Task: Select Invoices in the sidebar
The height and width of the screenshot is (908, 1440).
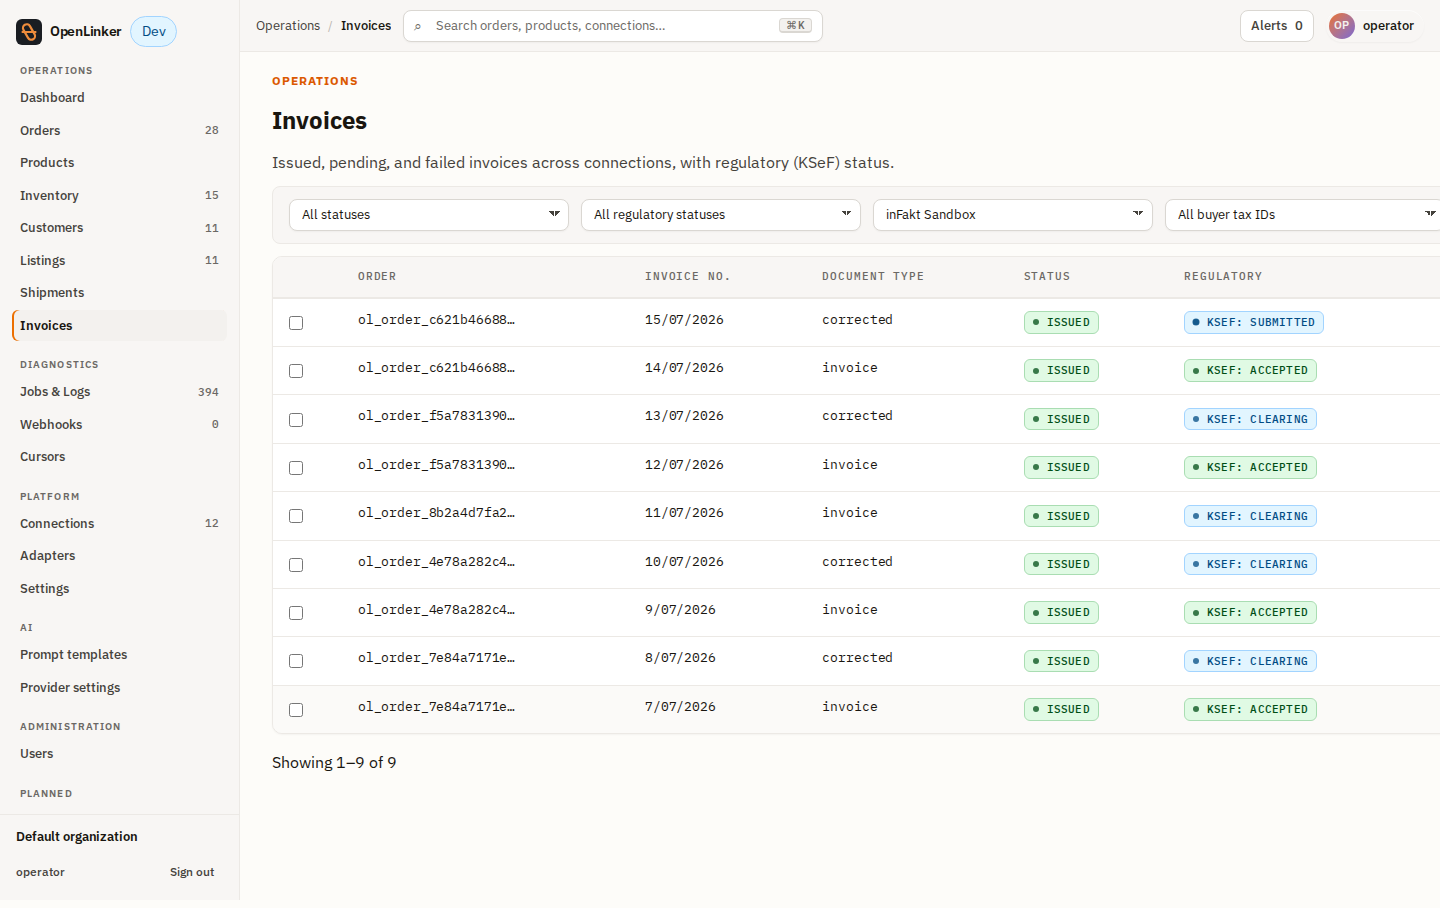Action: (x=119, y=326)
